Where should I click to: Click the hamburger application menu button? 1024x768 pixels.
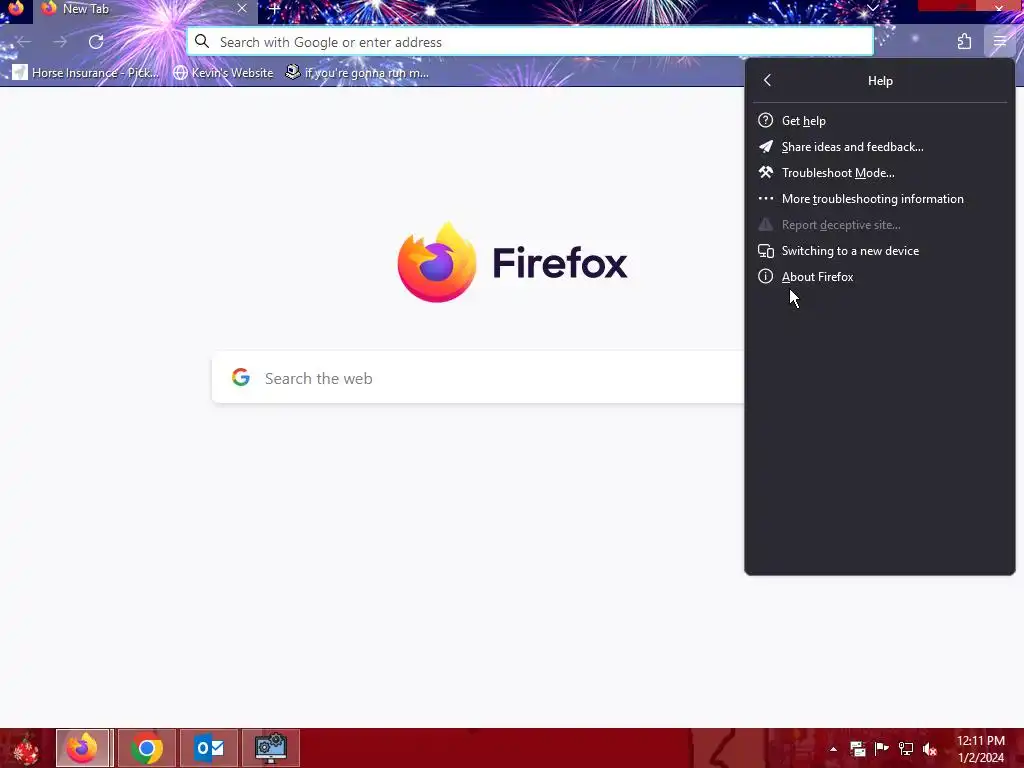pyautogui.click(x=999, y=42)
